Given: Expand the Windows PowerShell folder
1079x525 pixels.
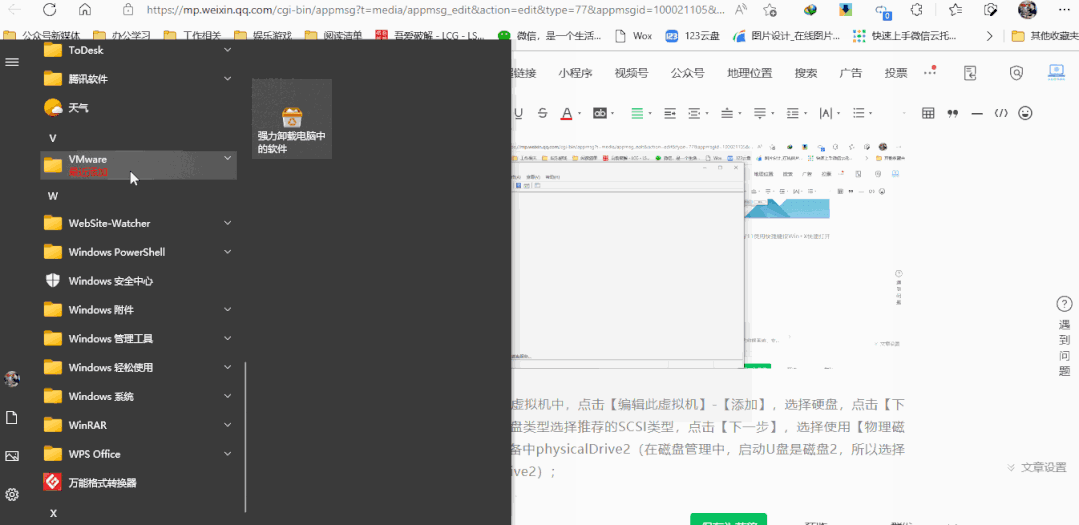Looking at the screenshot, I should (138, 252).
